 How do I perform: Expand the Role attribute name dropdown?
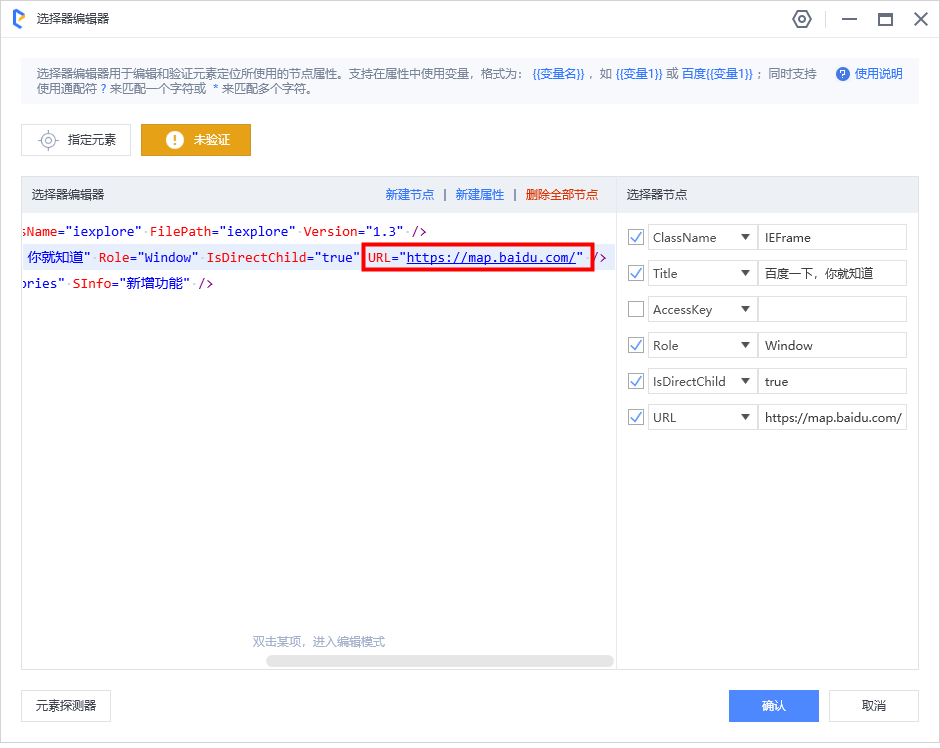(744, 345)
